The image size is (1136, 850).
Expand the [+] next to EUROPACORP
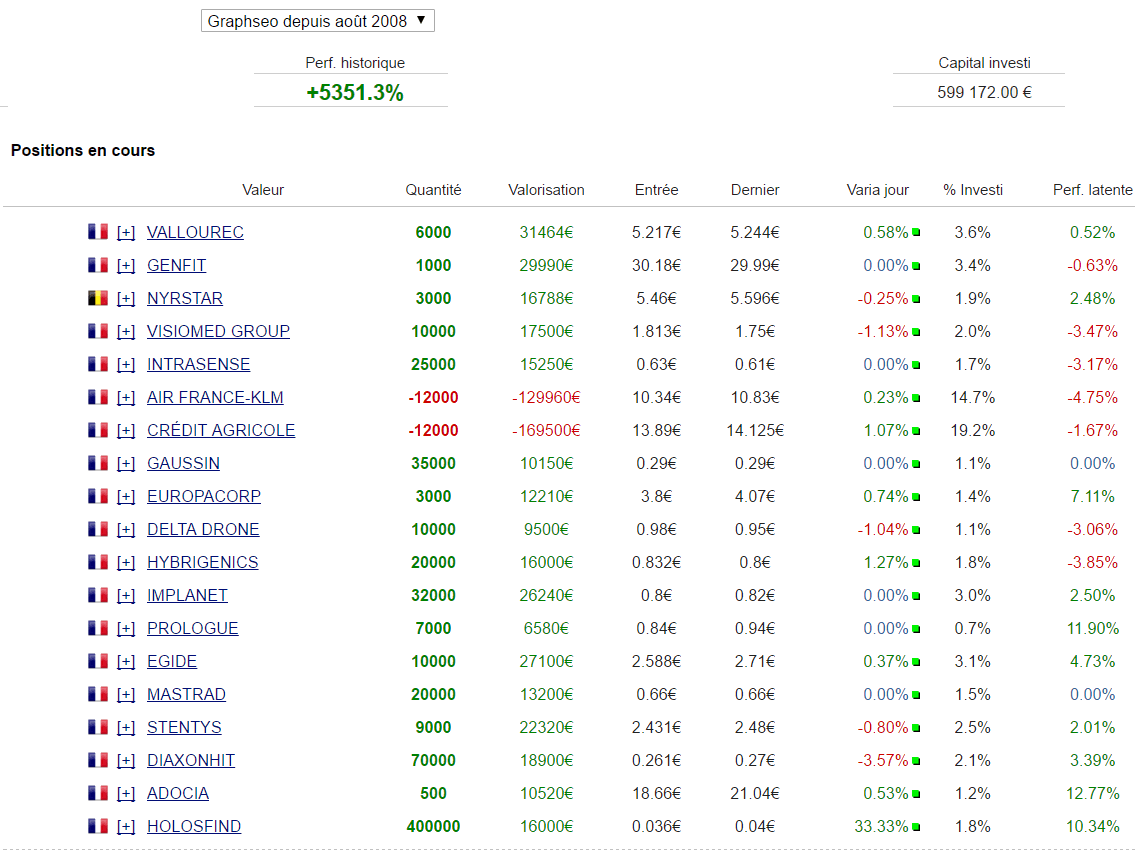[126, 496]
